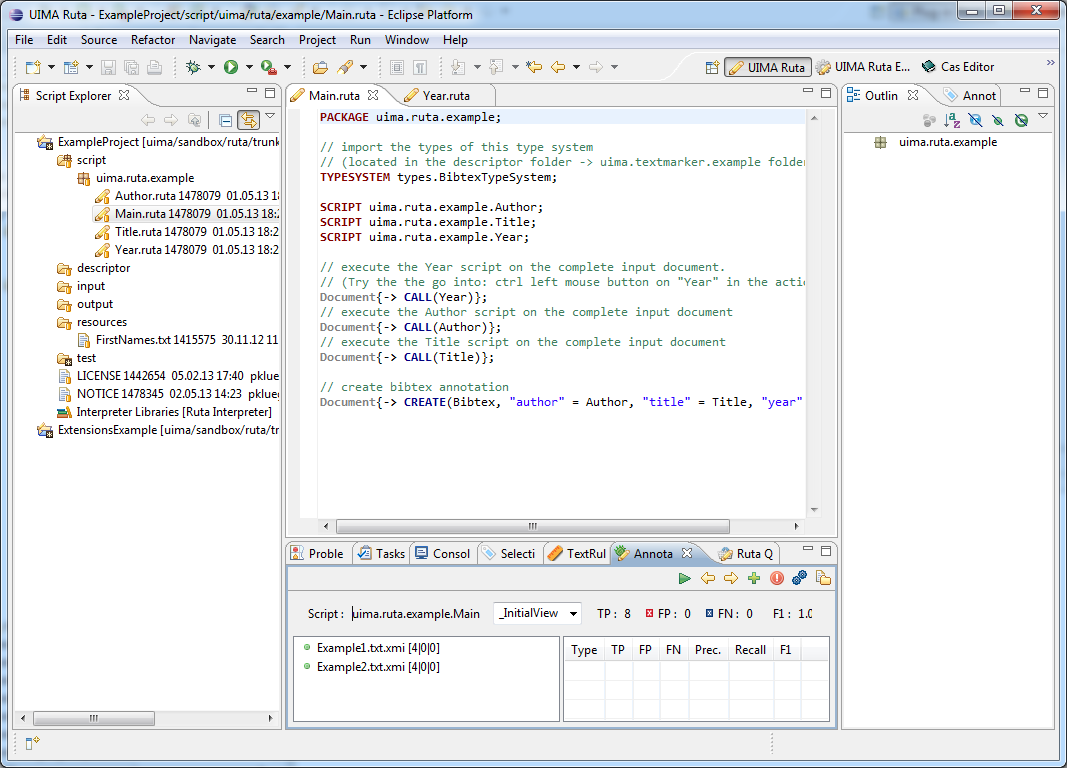Switch to the Year.ruta editor tab
The image size is (1067, 768).
[x=445, y=95]
